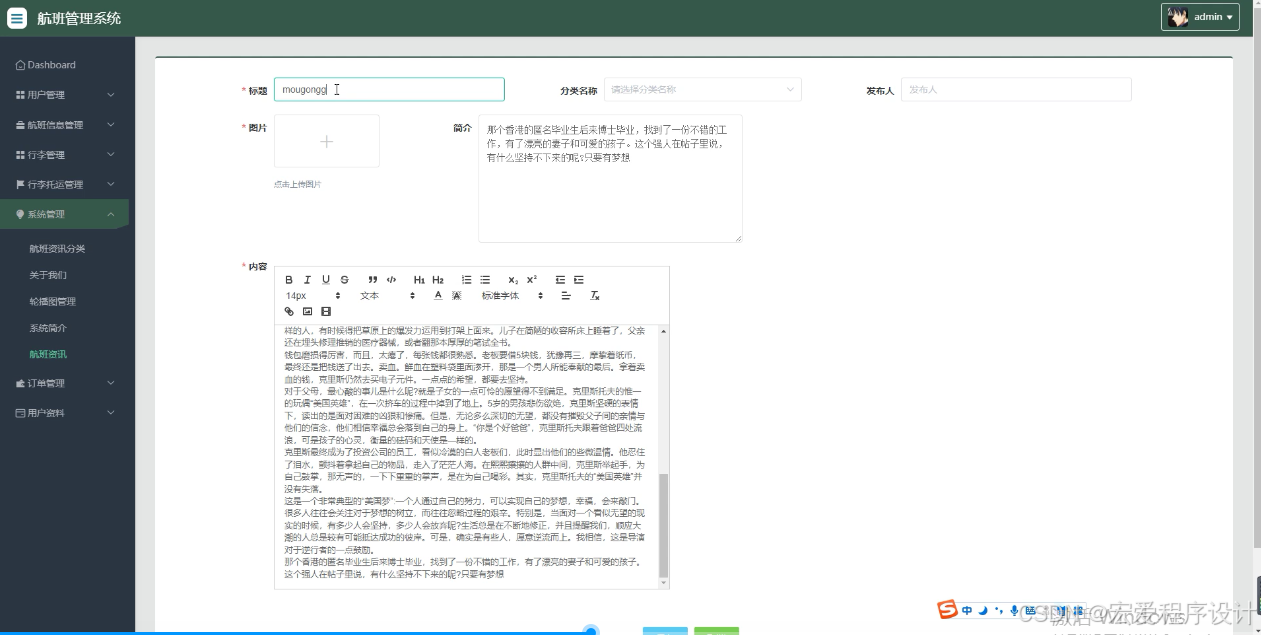Image resolution: width=1261 pixels, height=635 pixels.
Task: Insert an image into the editor
Action: (x=308, y=312)
